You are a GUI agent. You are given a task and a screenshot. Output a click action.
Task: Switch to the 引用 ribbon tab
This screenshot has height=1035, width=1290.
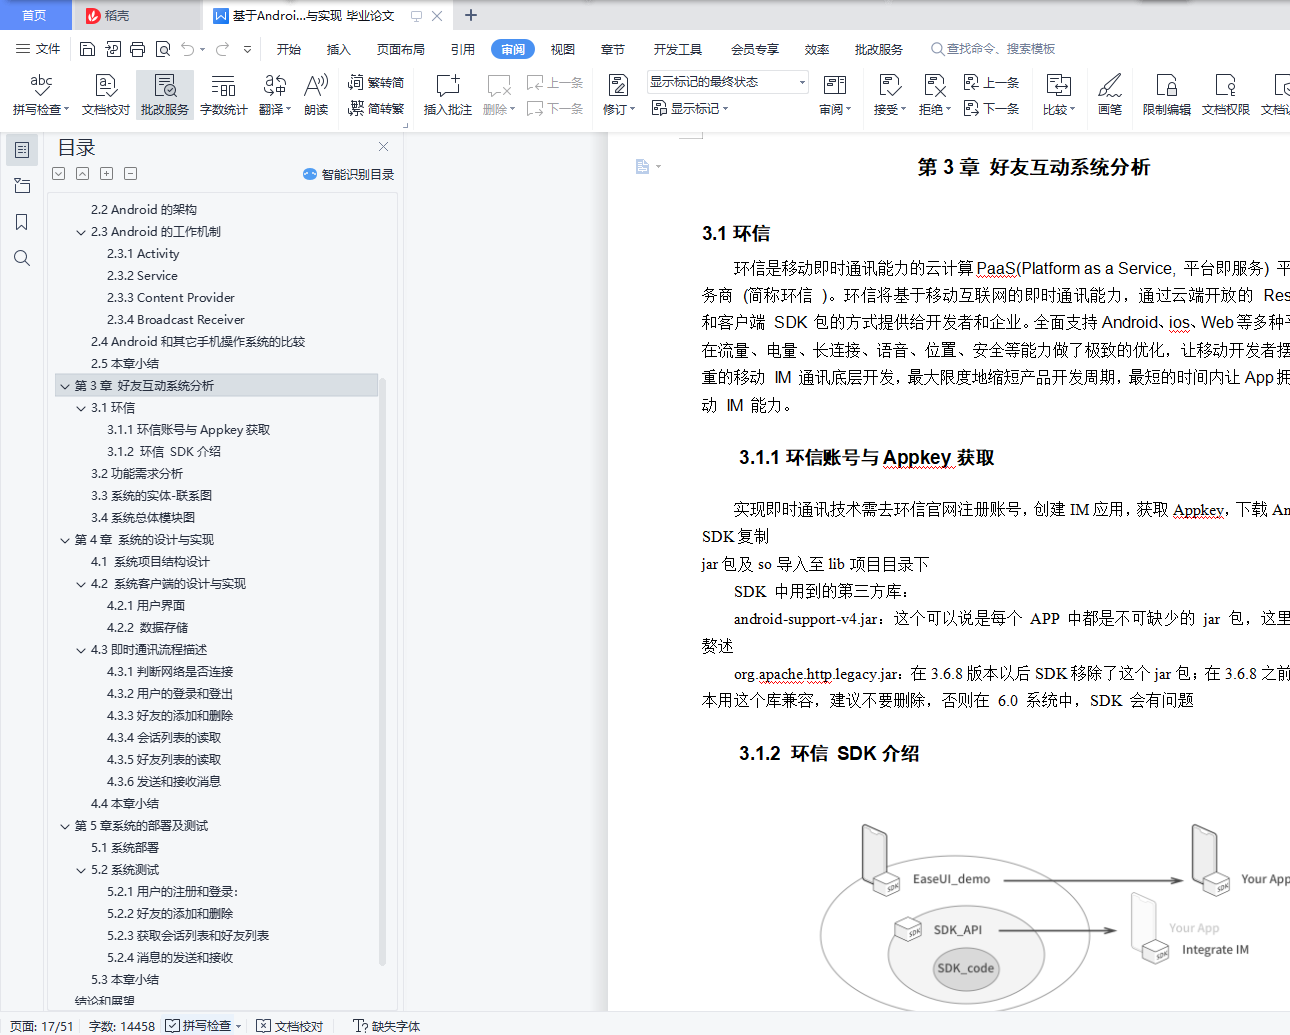coord(463,49)
